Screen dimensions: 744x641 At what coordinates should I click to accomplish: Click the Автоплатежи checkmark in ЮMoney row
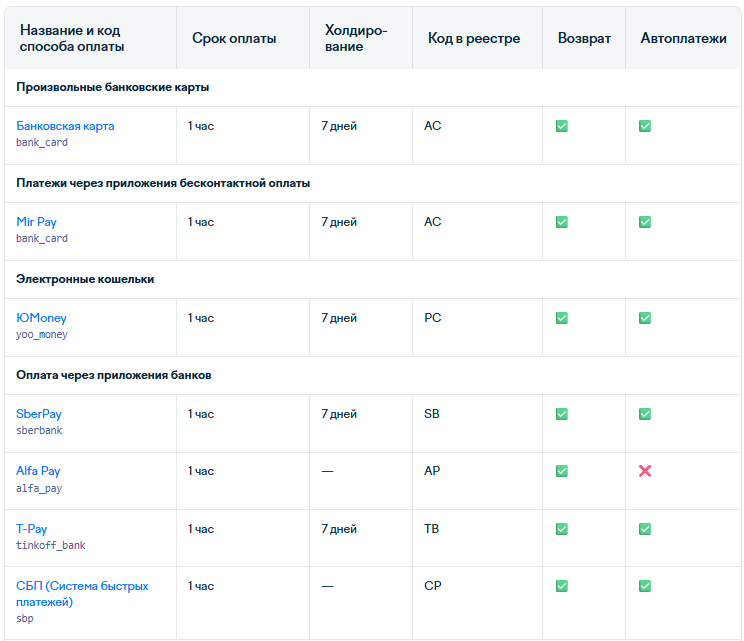645,318
